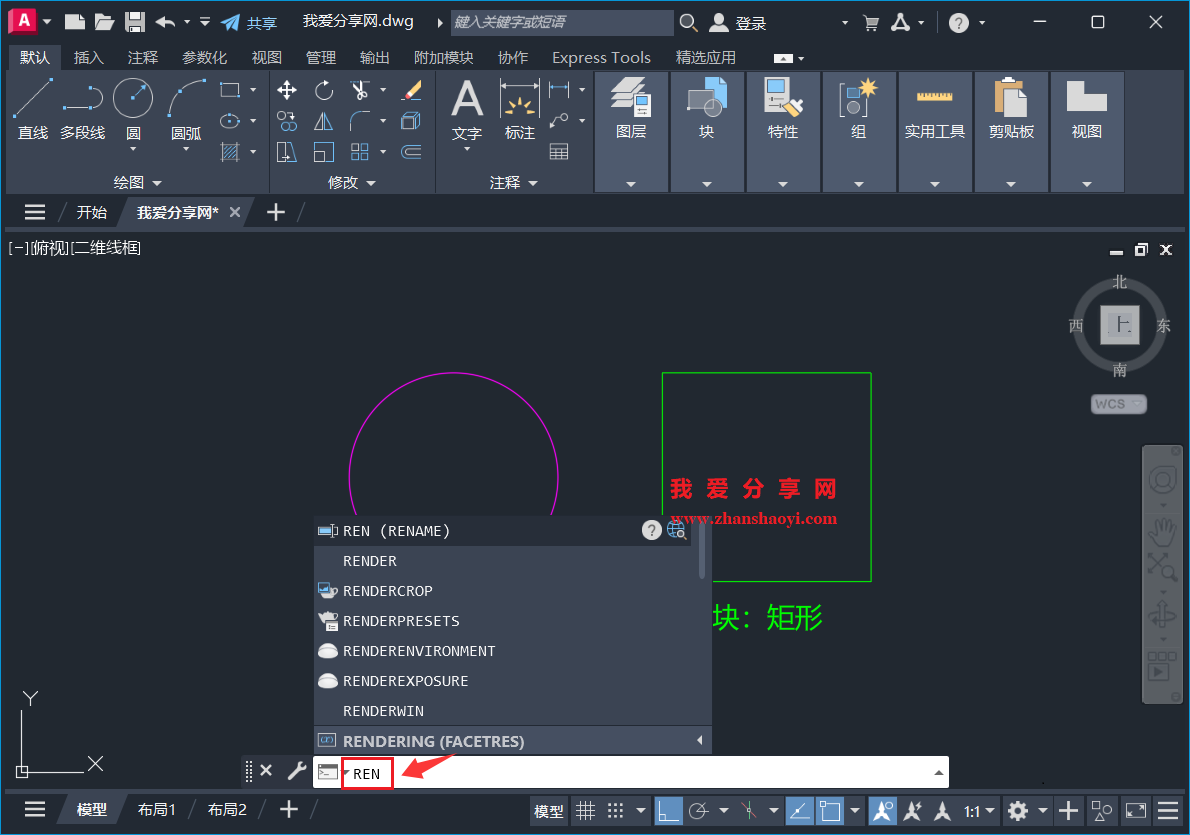Image resolution: width=1190 pixels, height=835 pixels.
Task: Select the Arc (圆弧) tool
Action: click(186, 109)
